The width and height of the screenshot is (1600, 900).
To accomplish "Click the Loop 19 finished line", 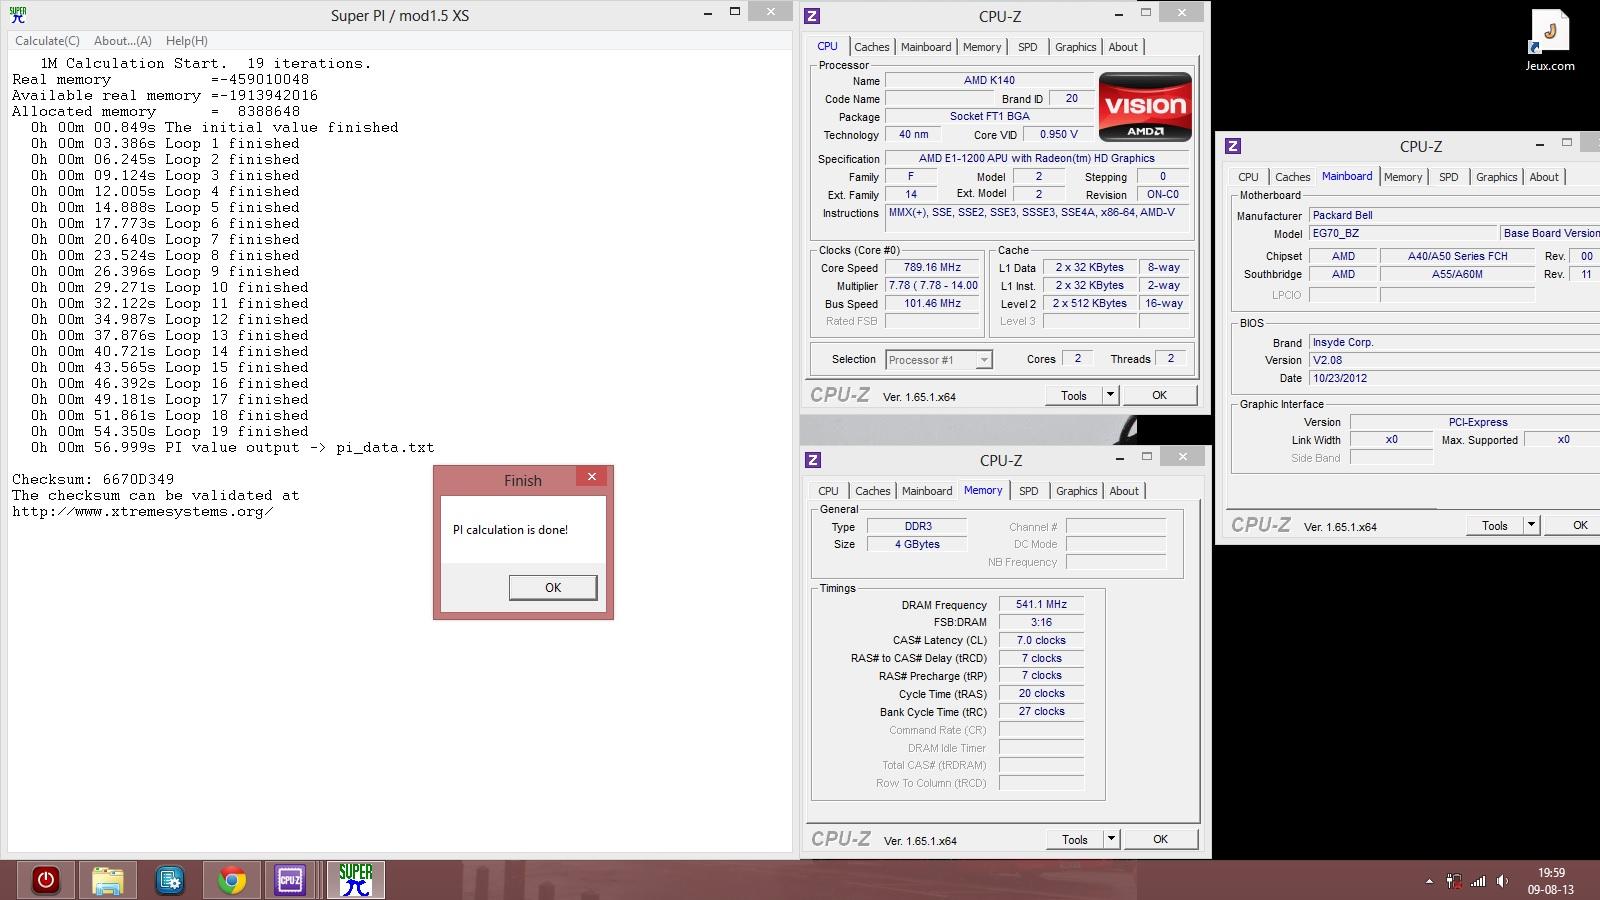I will [x=169, y=432].
